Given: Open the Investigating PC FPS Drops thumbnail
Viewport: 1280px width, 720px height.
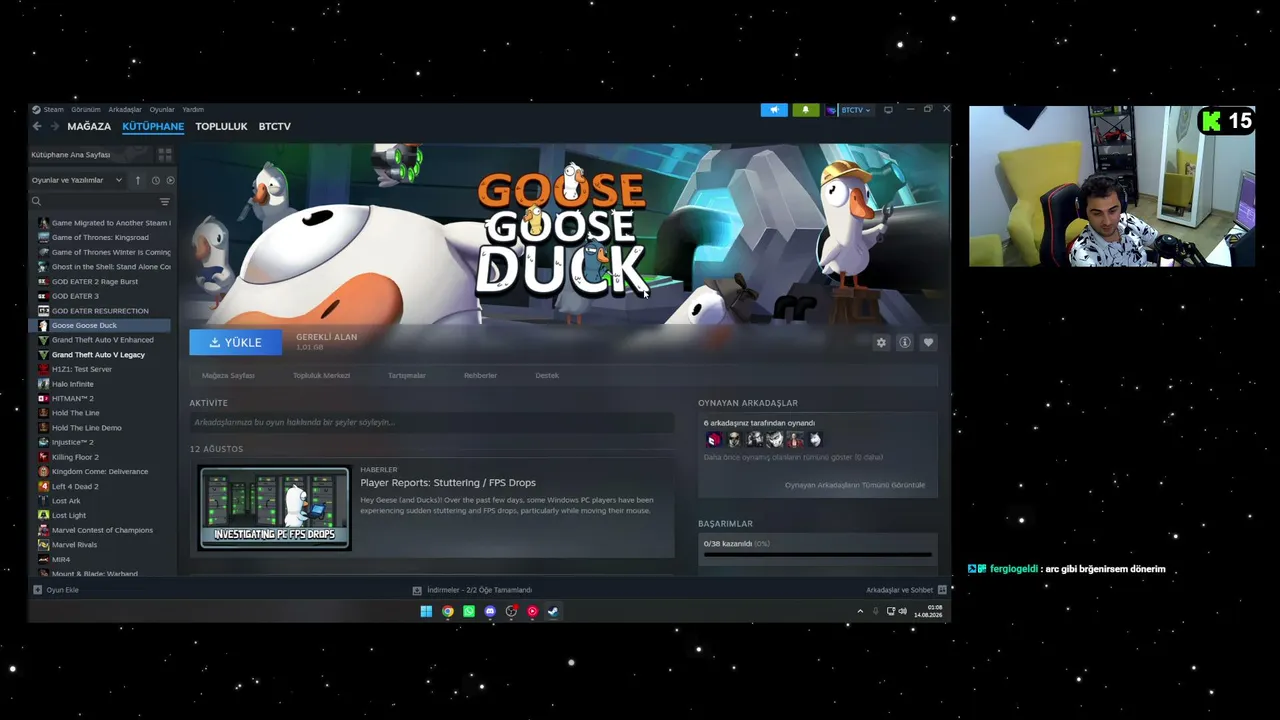Looking at the screenshot, I should 274,508.
